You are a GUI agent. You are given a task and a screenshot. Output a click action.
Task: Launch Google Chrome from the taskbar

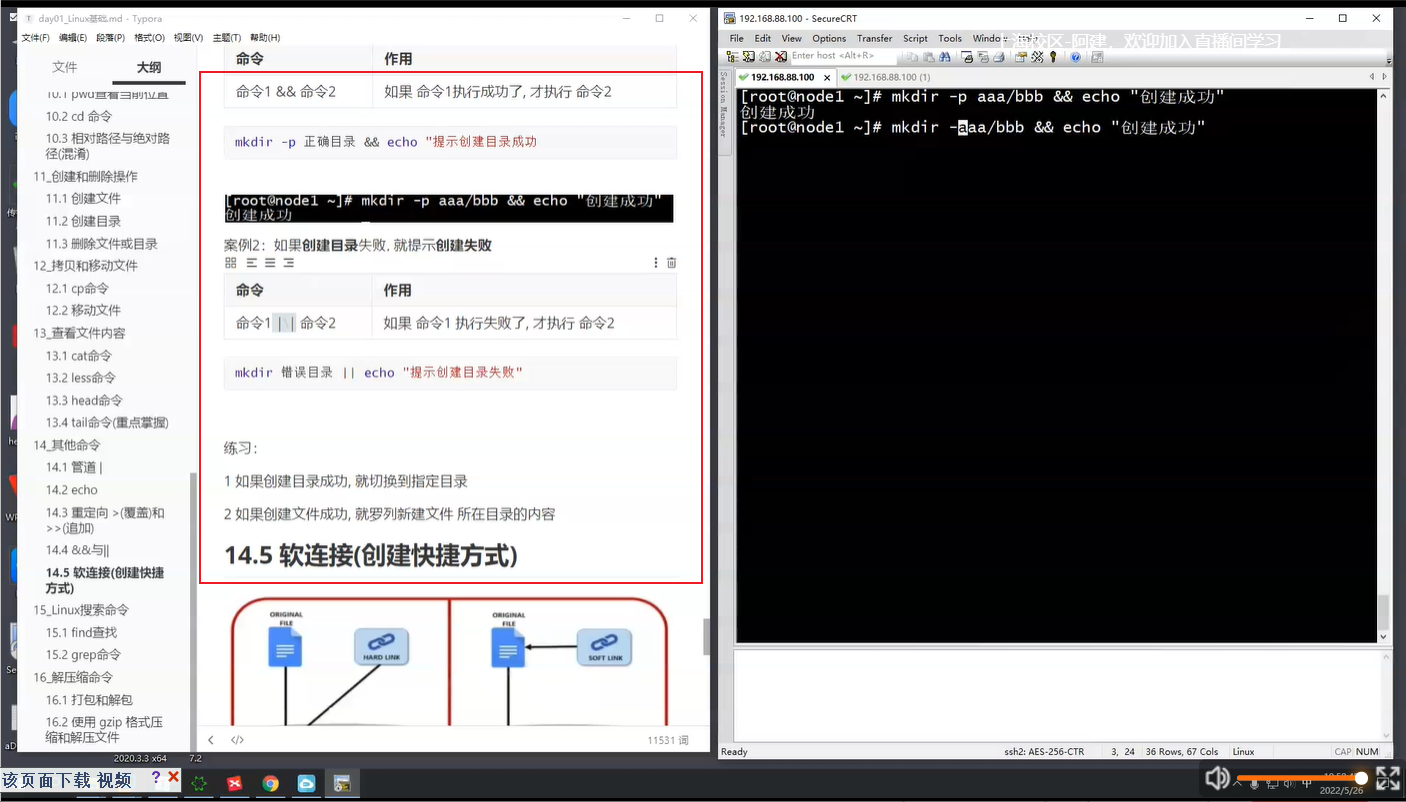point(270,783)
